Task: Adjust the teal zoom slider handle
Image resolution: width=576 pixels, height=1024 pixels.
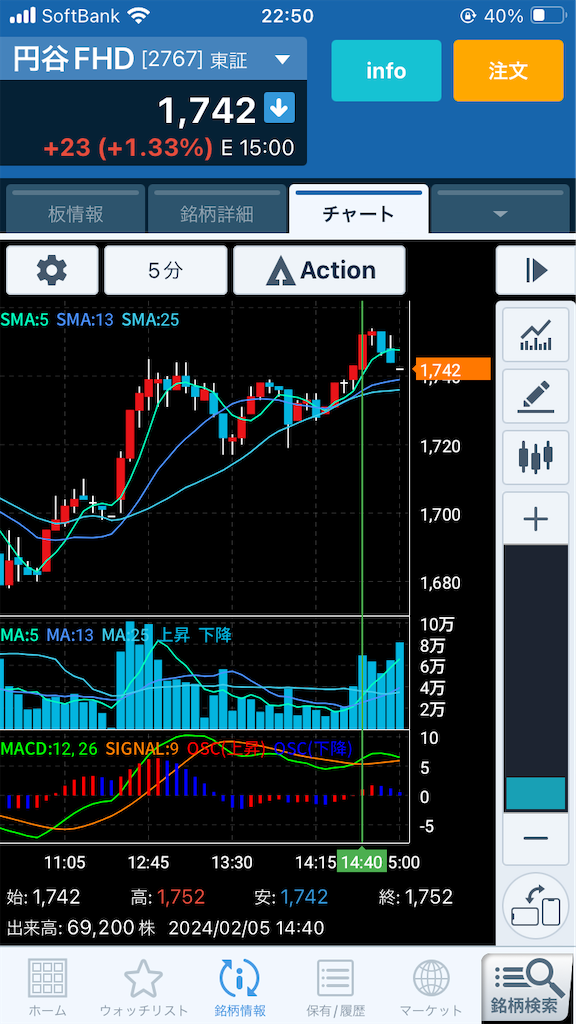Action: pyautogui.click(x=536, y=793)
